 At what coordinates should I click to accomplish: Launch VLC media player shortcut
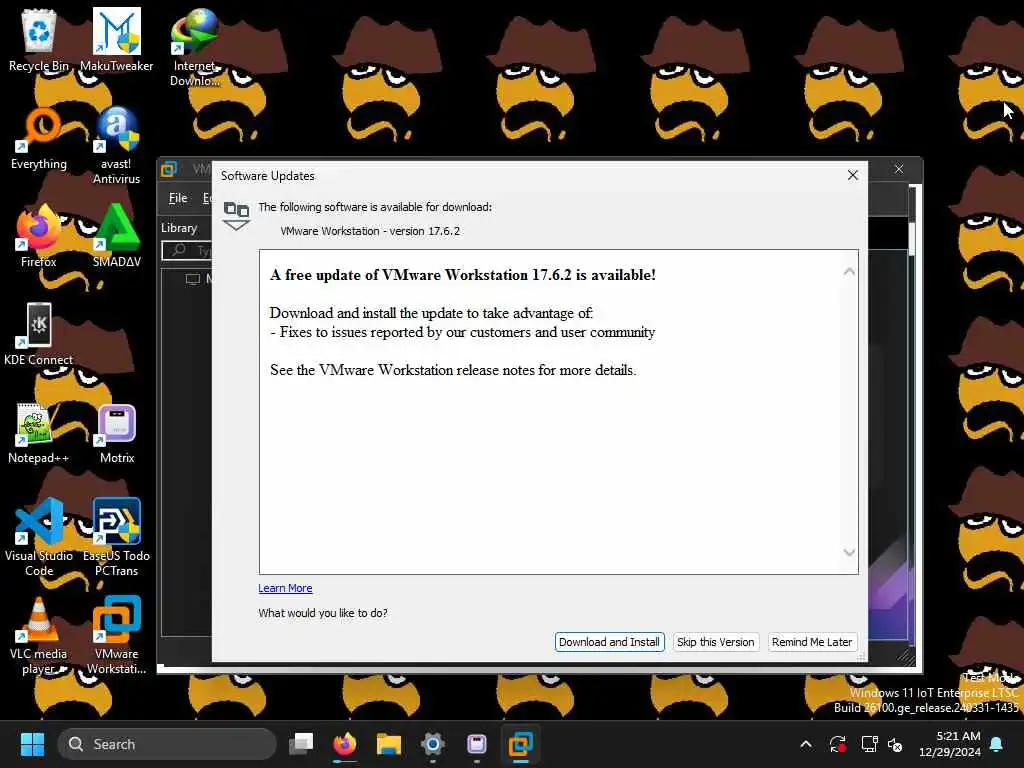[39, 635]
